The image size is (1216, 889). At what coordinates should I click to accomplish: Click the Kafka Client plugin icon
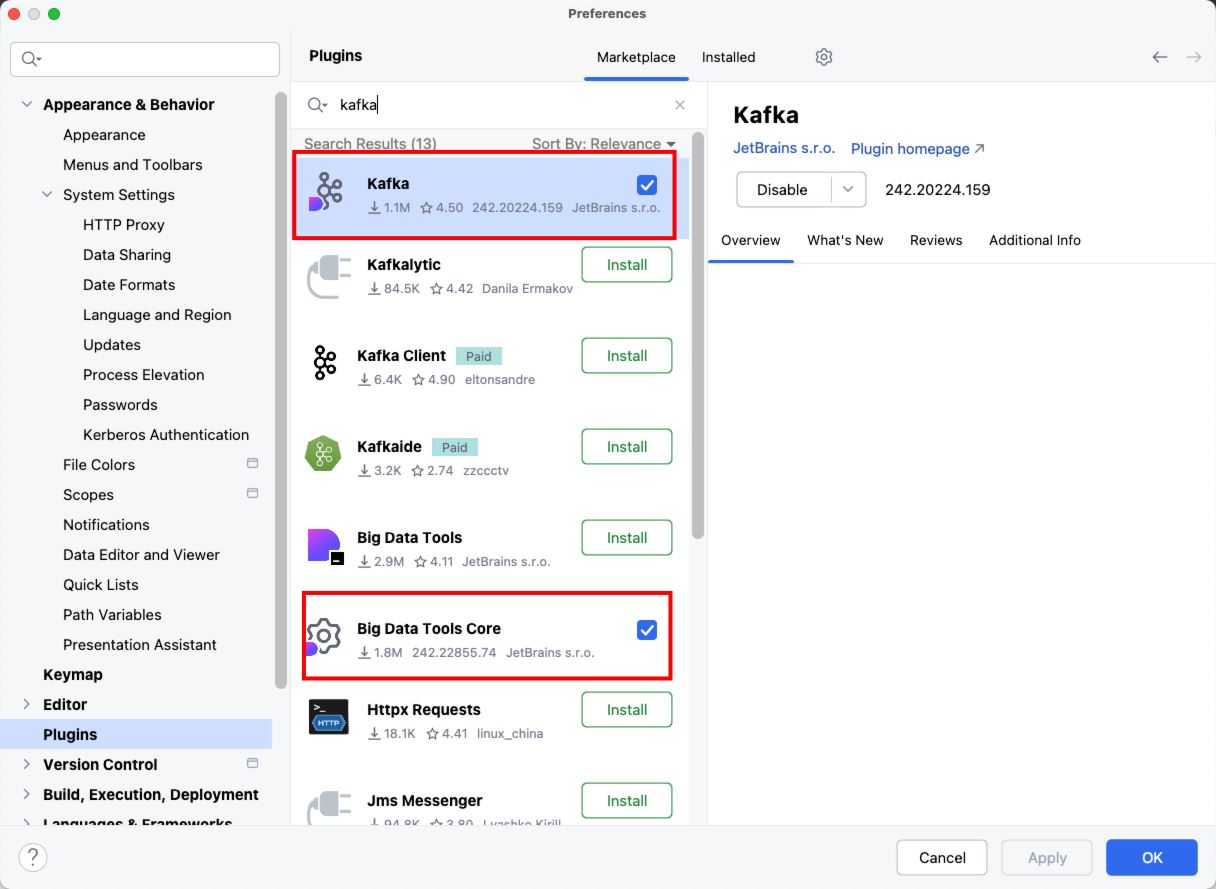pyautogui.click(x=325, y=365)
